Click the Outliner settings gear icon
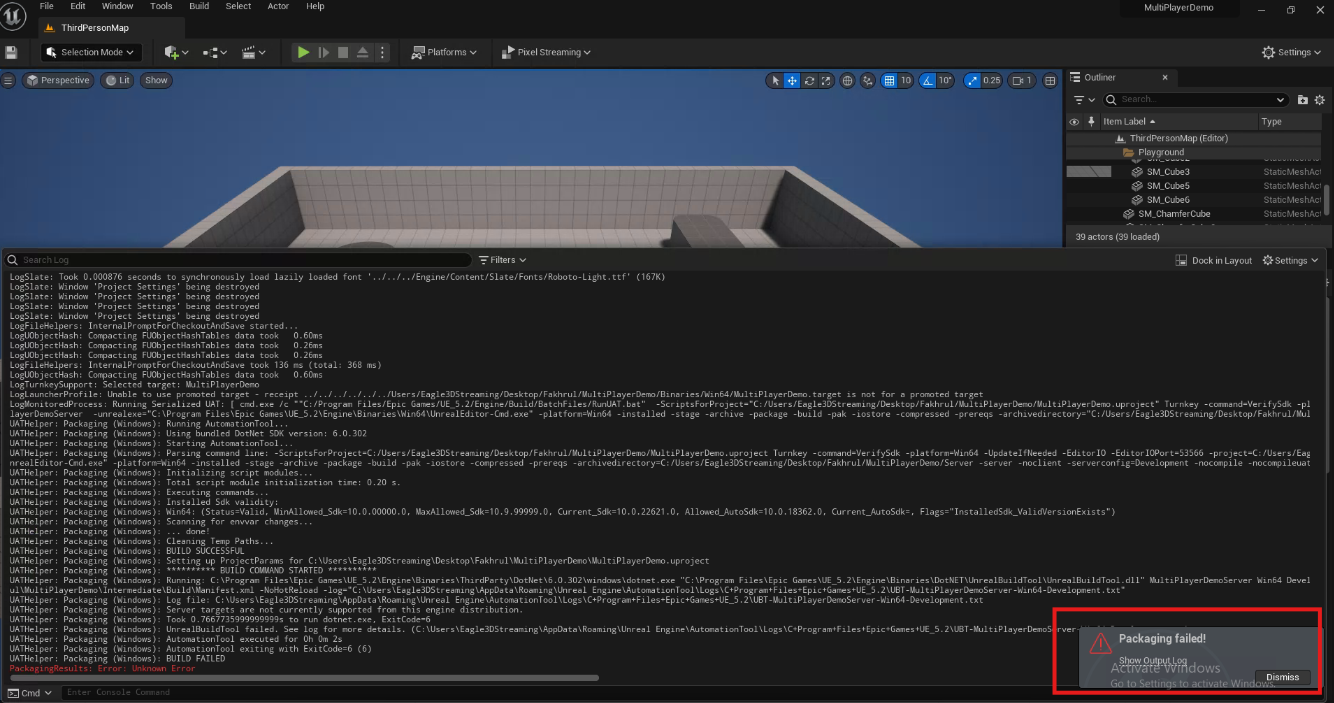 click(x=1319, y=100)
